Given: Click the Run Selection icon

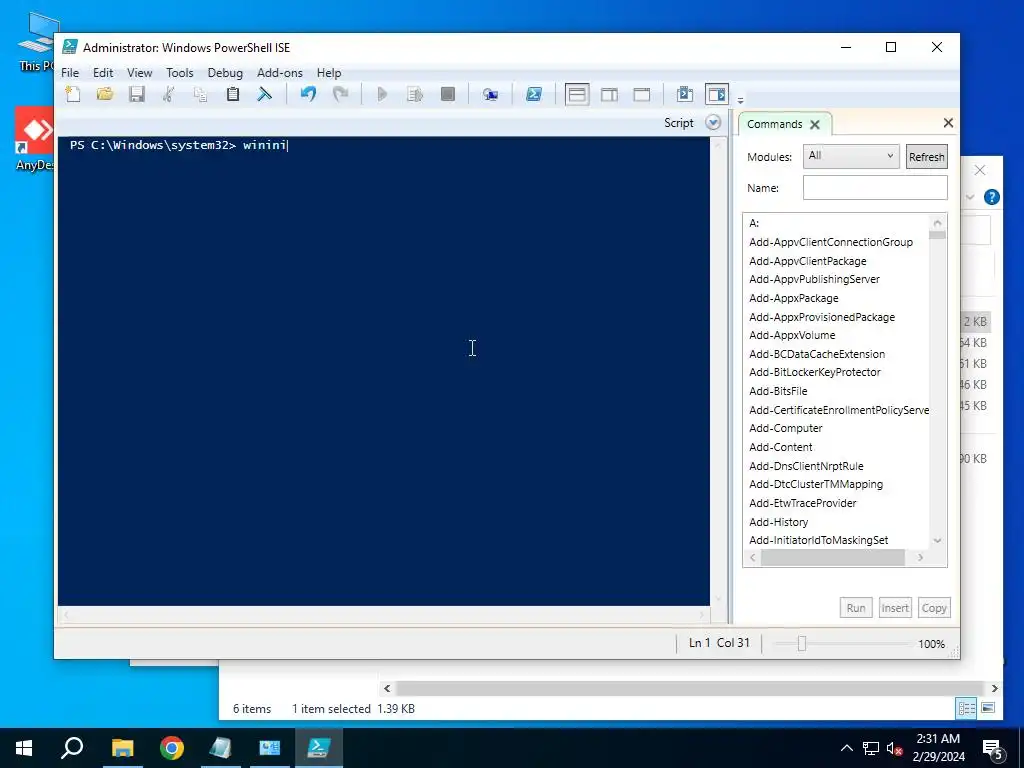Looking at the screenshot, I should [x=415, y=94].
